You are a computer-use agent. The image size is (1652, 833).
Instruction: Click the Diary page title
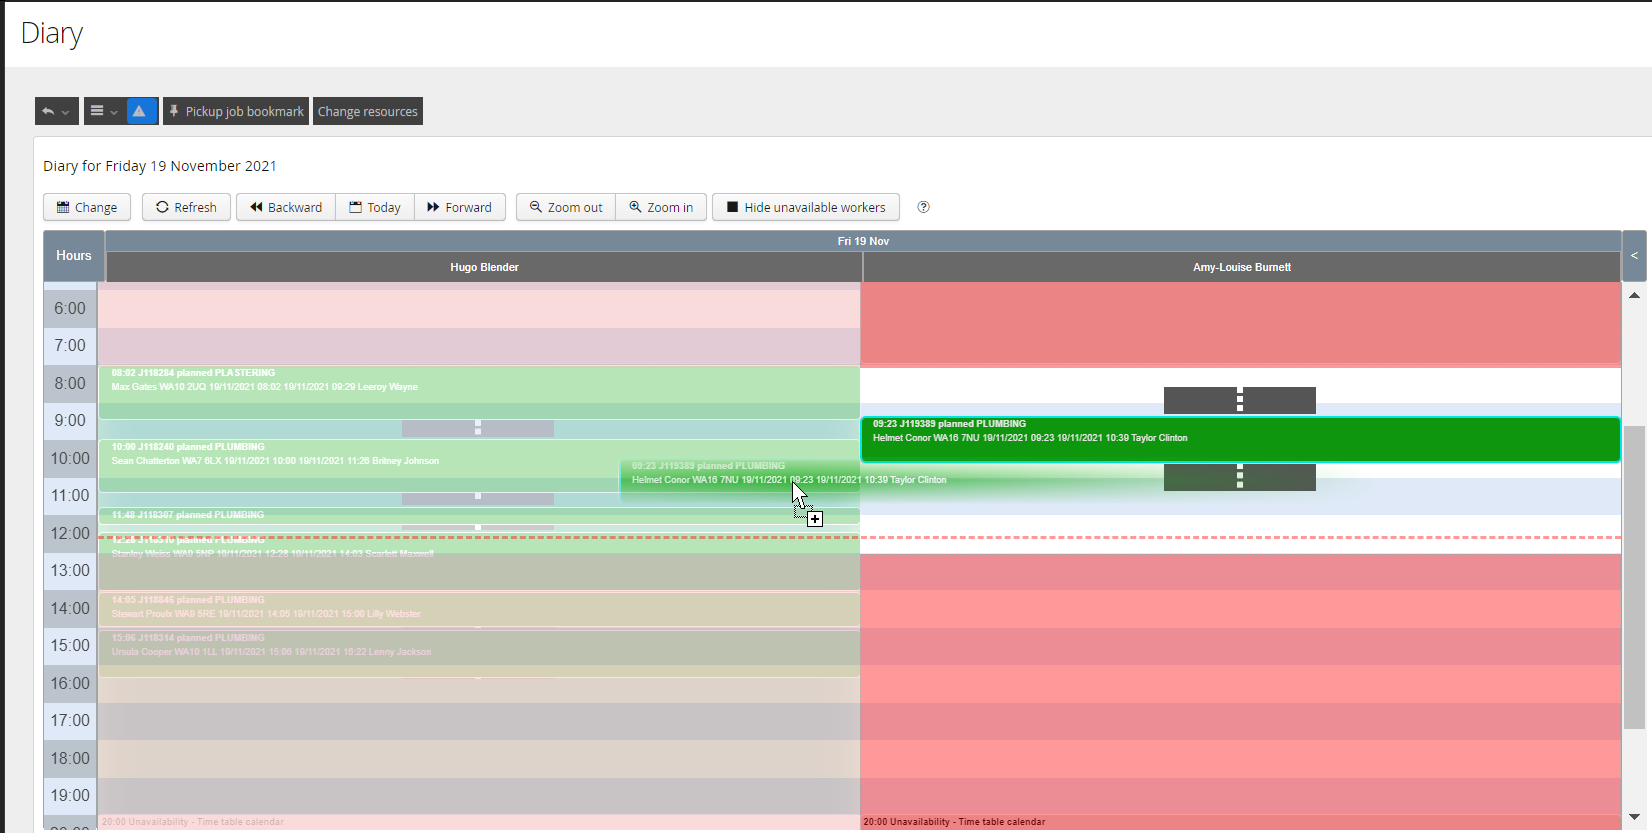[52, 33]
